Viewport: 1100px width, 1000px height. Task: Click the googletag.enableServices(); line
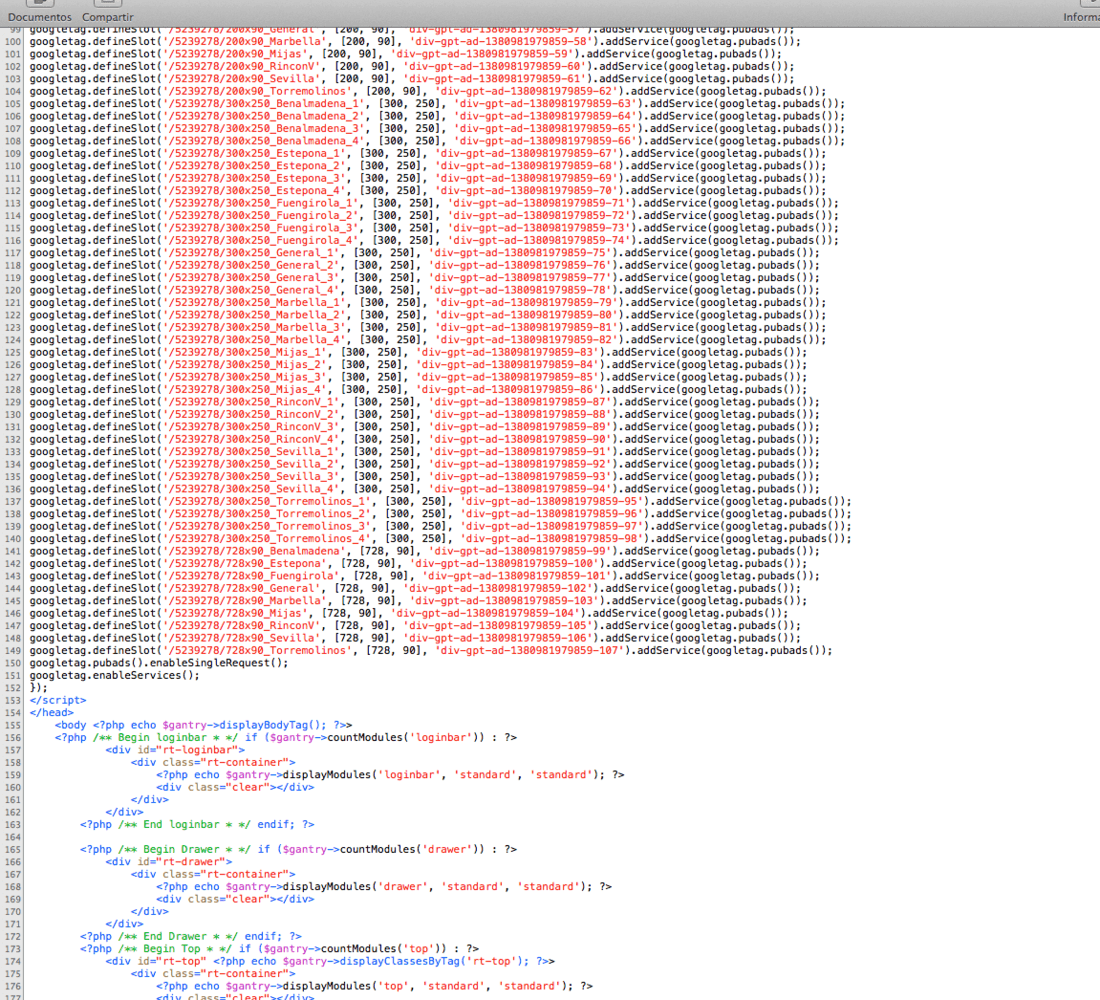click(x=114, y=676)
